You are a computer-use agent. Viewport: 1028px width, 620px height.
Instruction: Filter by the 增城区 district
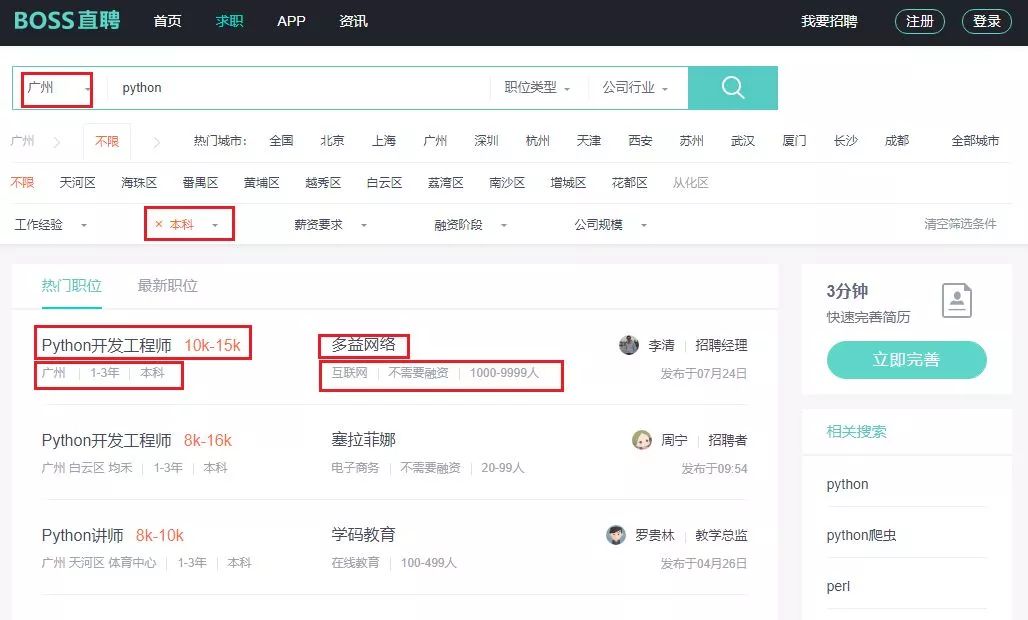click(568, 183)
